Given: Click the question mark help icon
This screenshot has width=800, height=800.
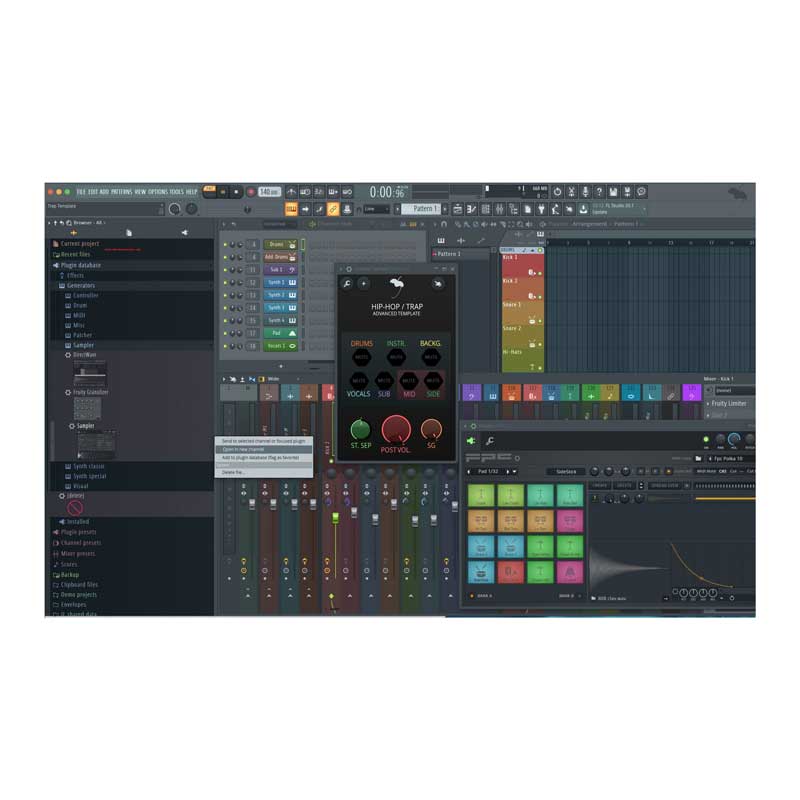Looking at the screenshot, I should tap(599, 192).
